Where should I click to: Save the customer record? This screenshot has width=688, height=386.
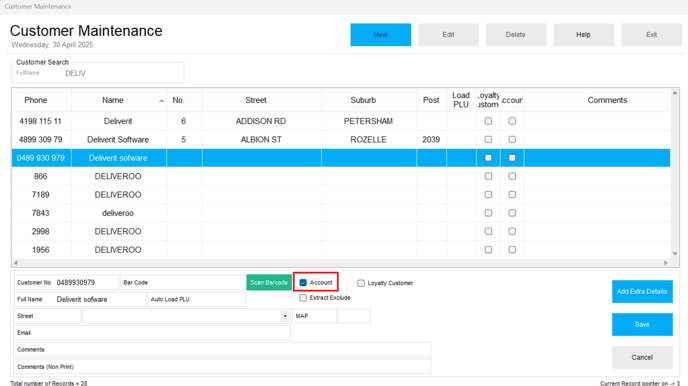(642, 325)
